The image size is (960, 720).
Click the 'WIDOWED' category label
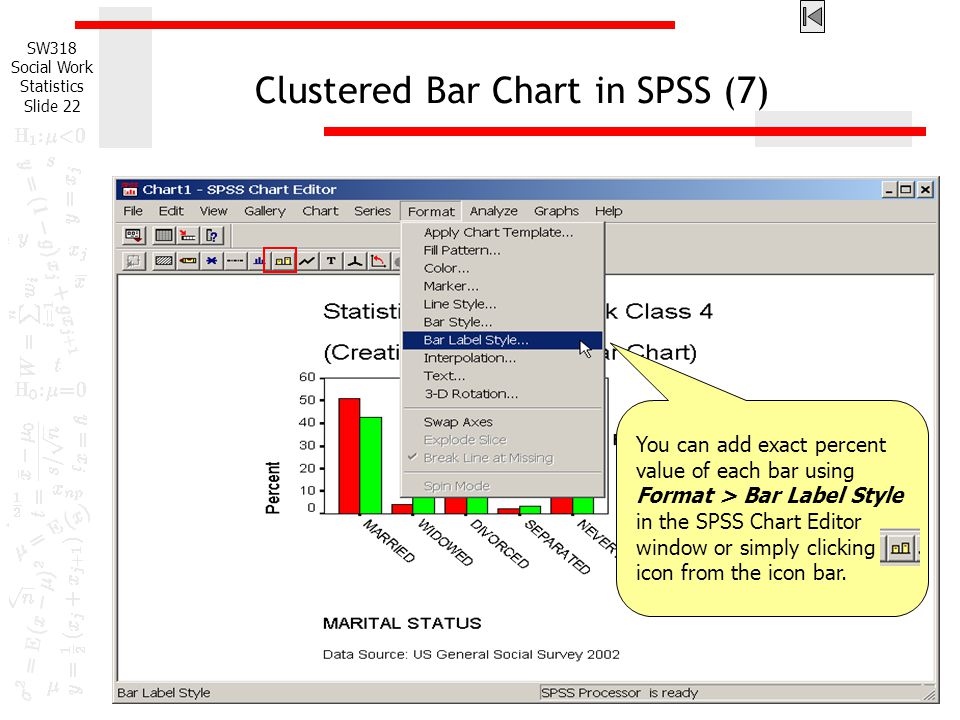tap(445, 542)
